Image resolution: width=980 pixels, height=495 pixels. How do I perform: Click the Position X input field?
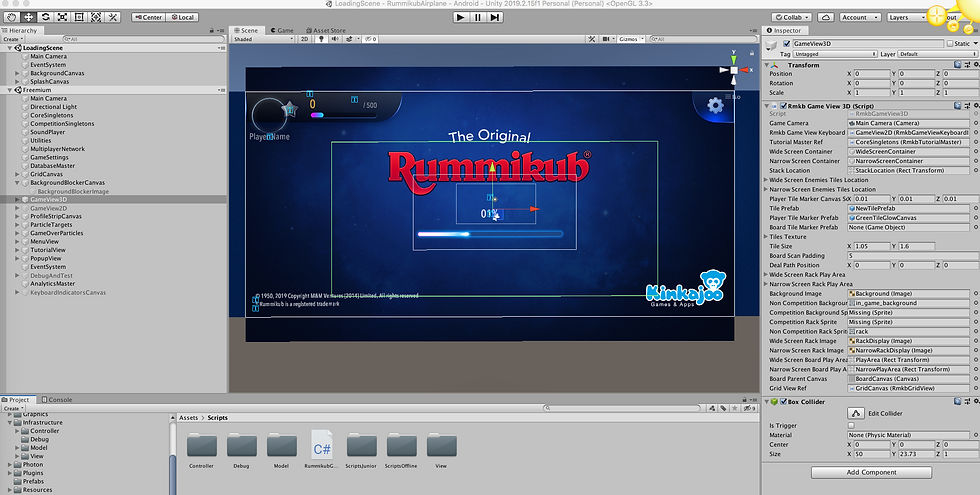871,74
